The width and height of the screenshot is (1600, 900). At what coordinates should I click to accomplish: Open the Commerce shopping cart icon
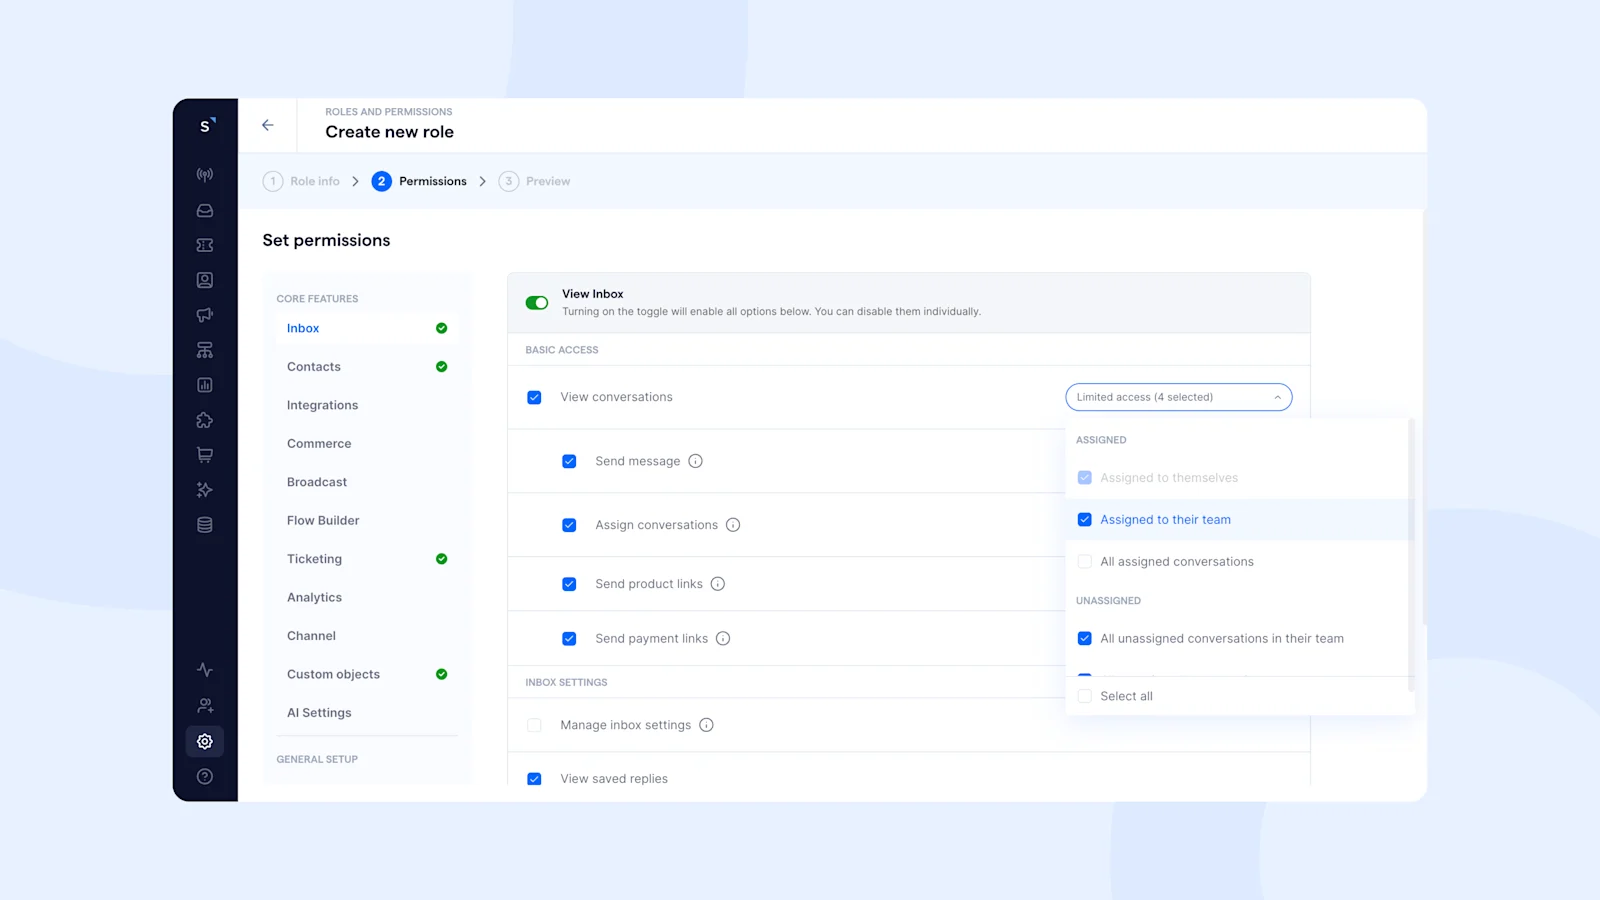point(204,454)
